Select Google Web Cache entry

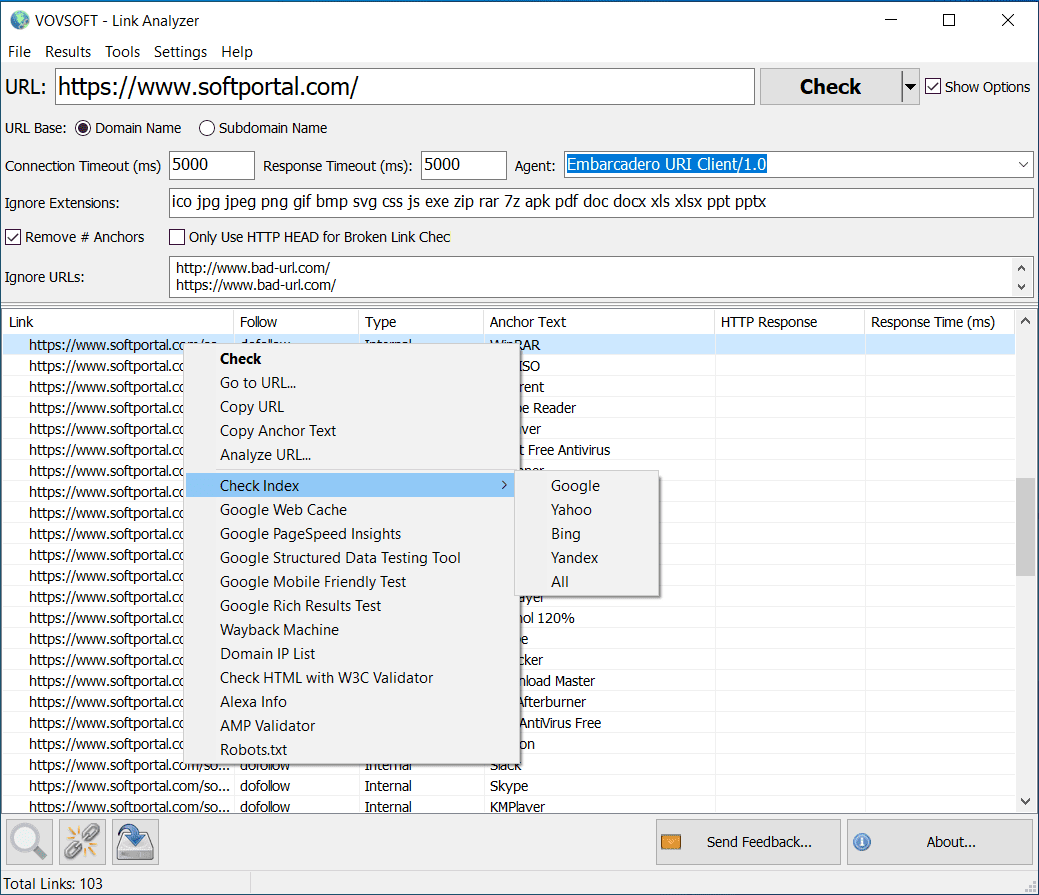350,510
